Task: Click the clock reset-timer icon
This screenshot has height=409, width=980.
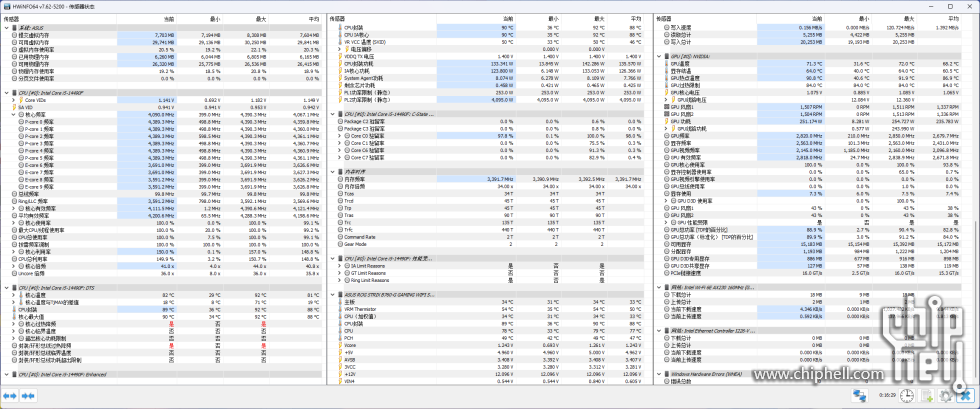Action: pyautogui.click(x=907, y=395)
